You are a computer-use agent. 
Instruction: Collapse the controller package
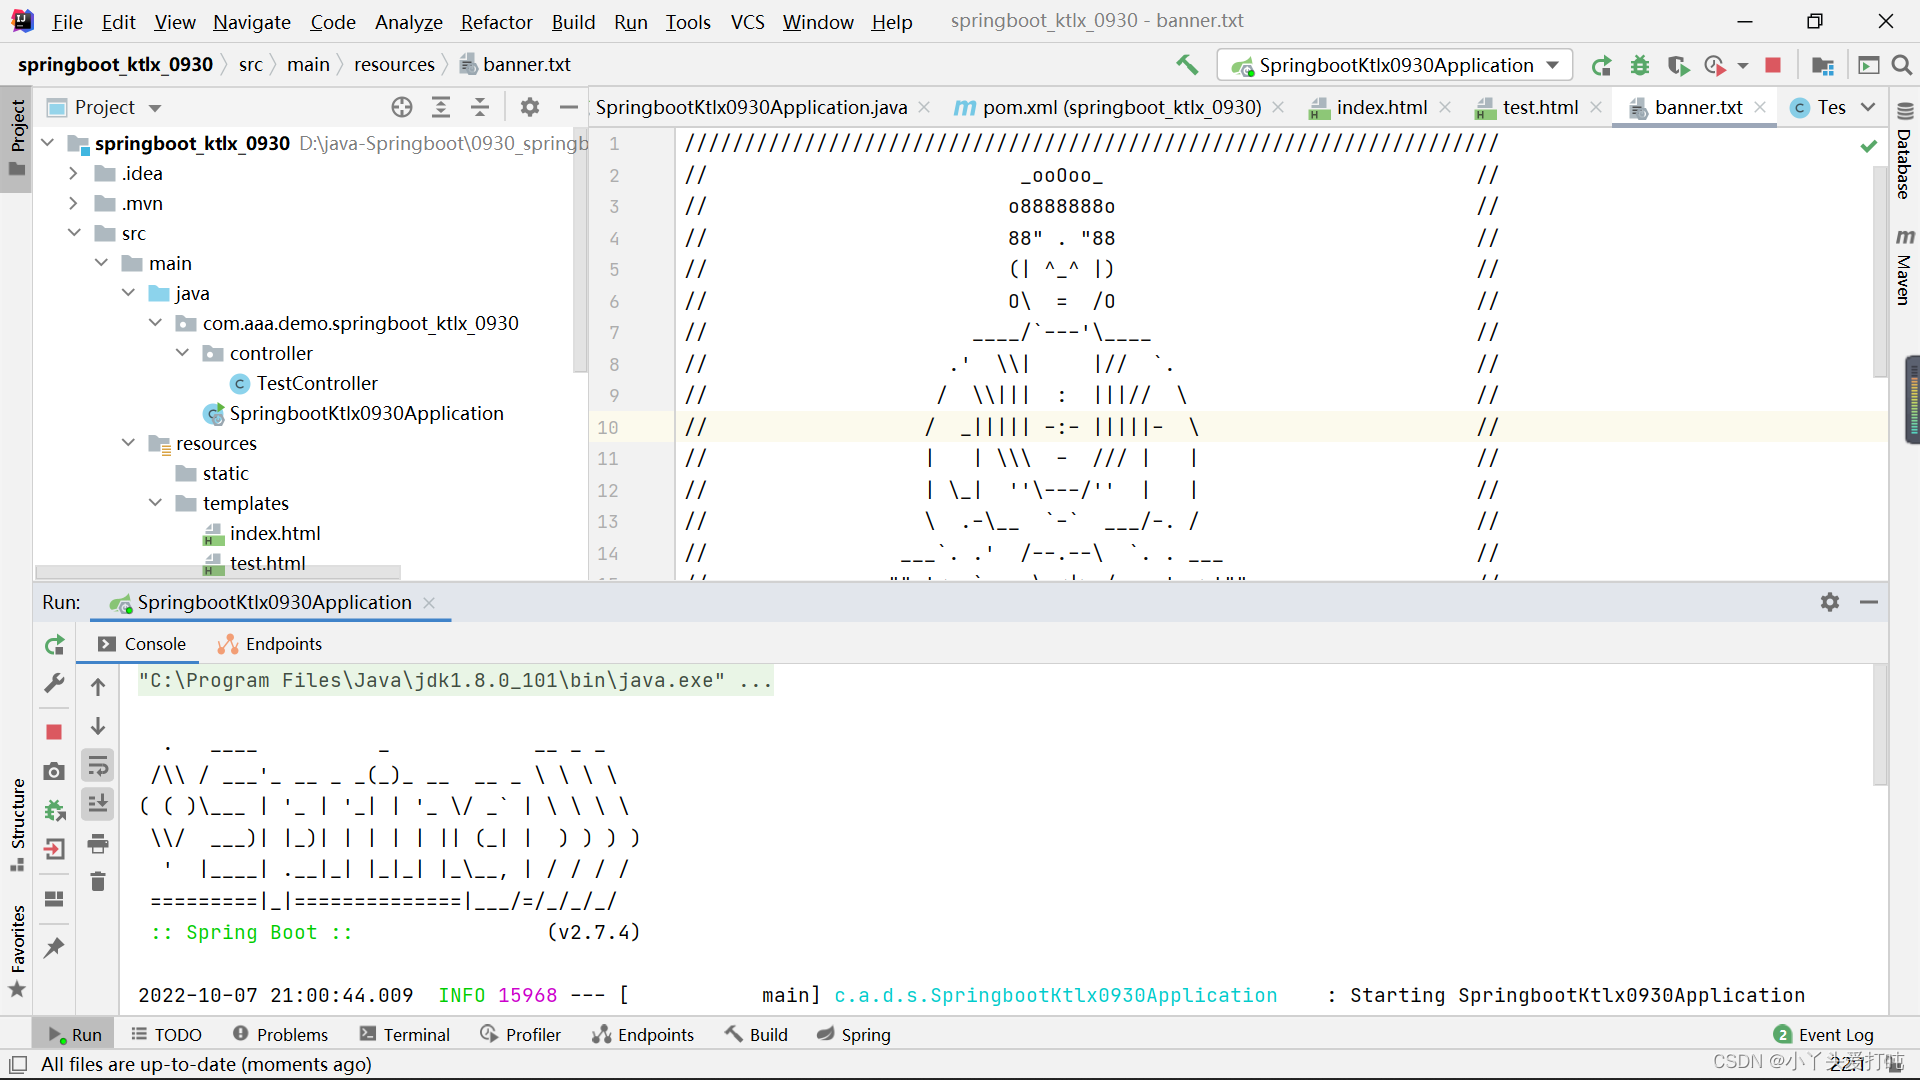(182, 353)
